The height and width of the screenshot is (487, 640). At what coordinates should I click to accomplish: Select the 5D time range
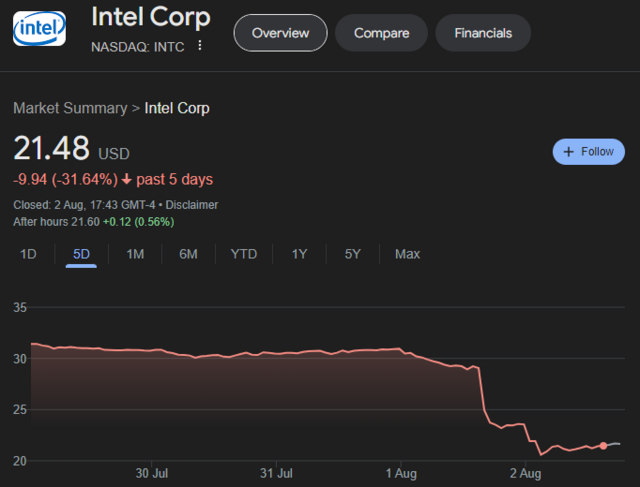coord(81,254)
